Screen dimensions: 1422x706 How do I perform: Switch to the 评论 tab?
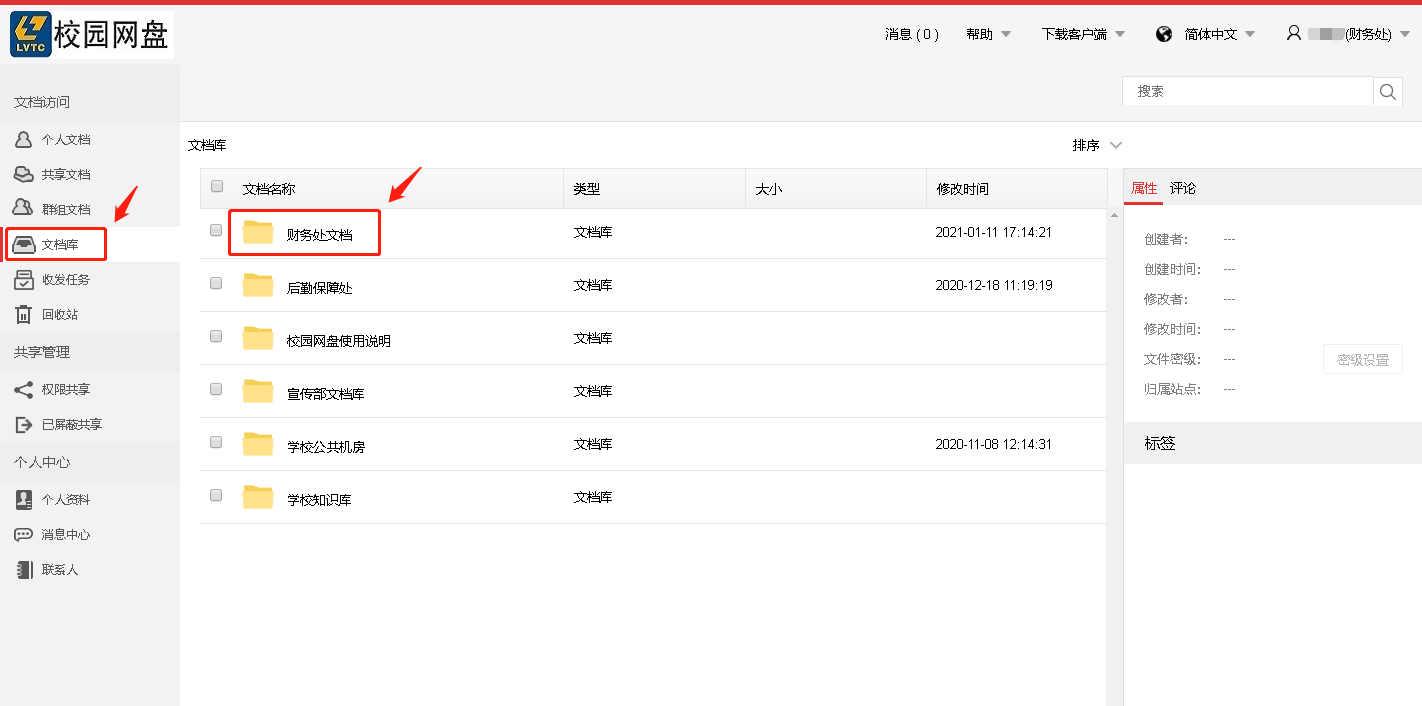[1183, 189]
